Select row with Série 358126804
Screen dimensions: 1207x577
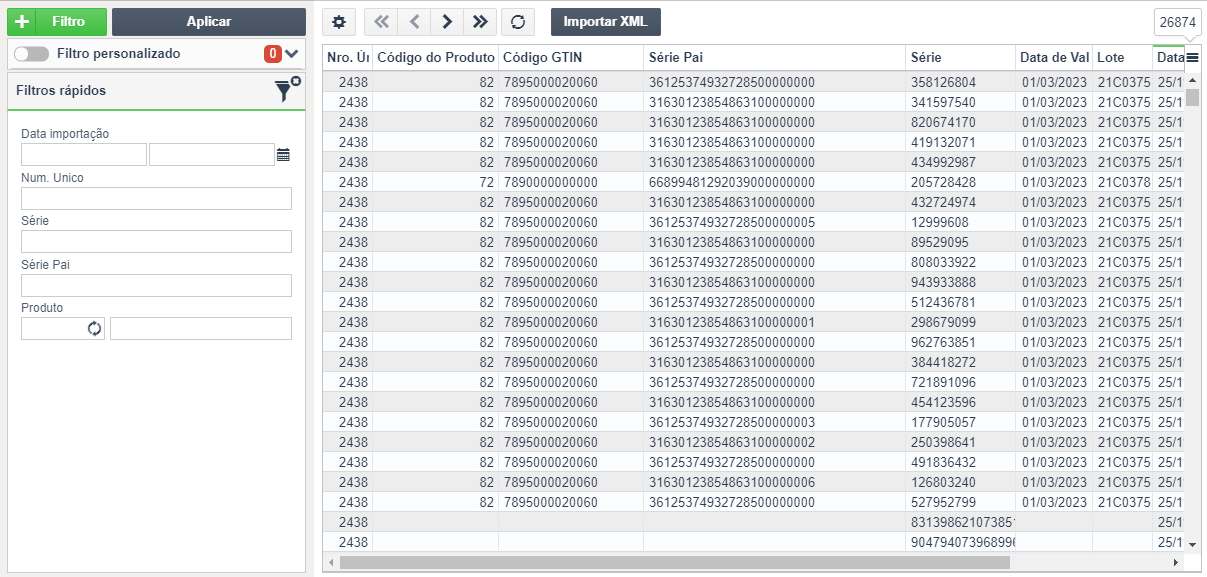pyautogui.click(x=754, y=82)
